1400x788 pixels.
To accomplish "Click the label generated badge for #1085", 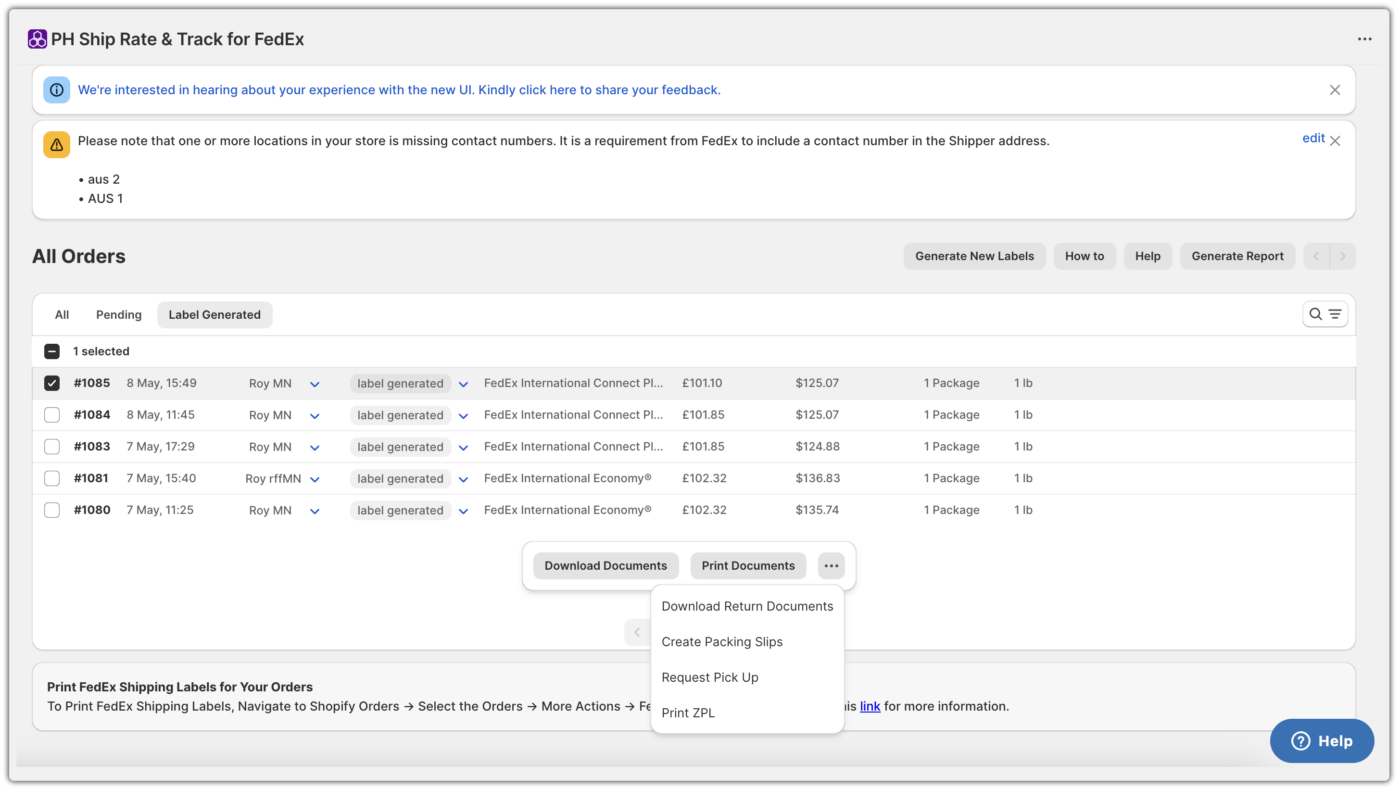I will (400, 383).
